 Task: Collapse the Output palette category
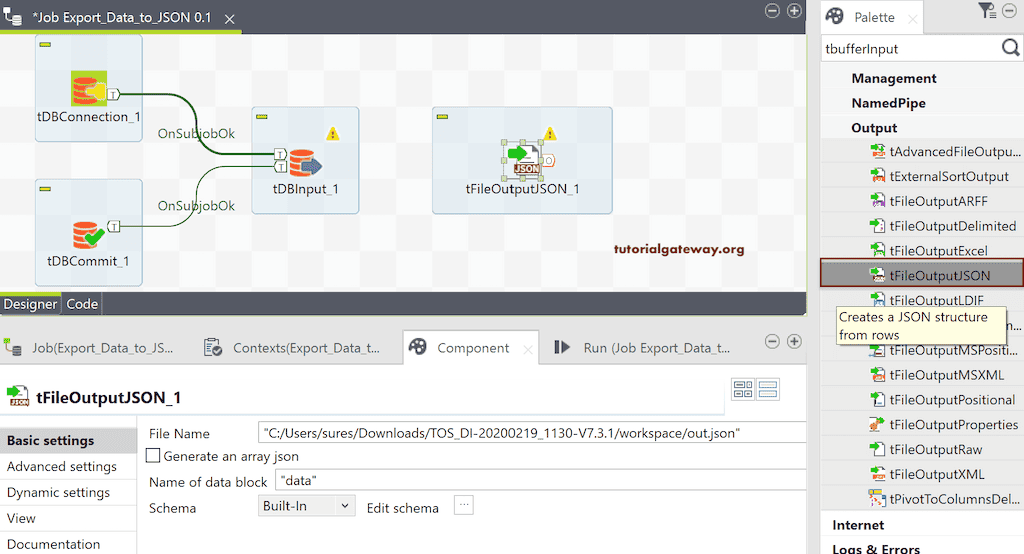(x=874, y=128)
